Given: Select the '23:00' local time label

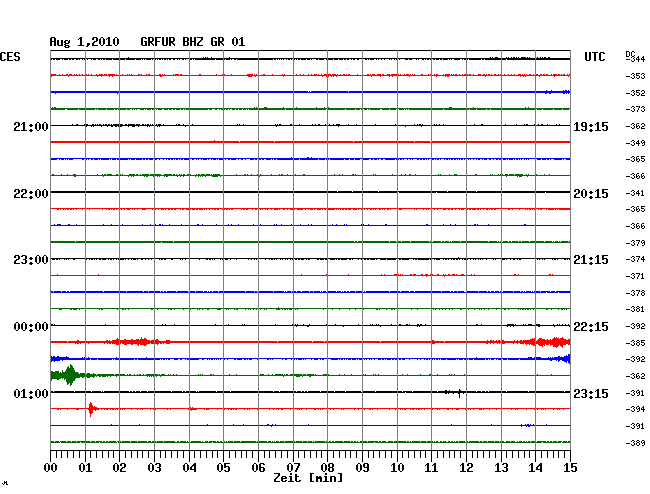Looking at the screenshot, I should [31, 260].
